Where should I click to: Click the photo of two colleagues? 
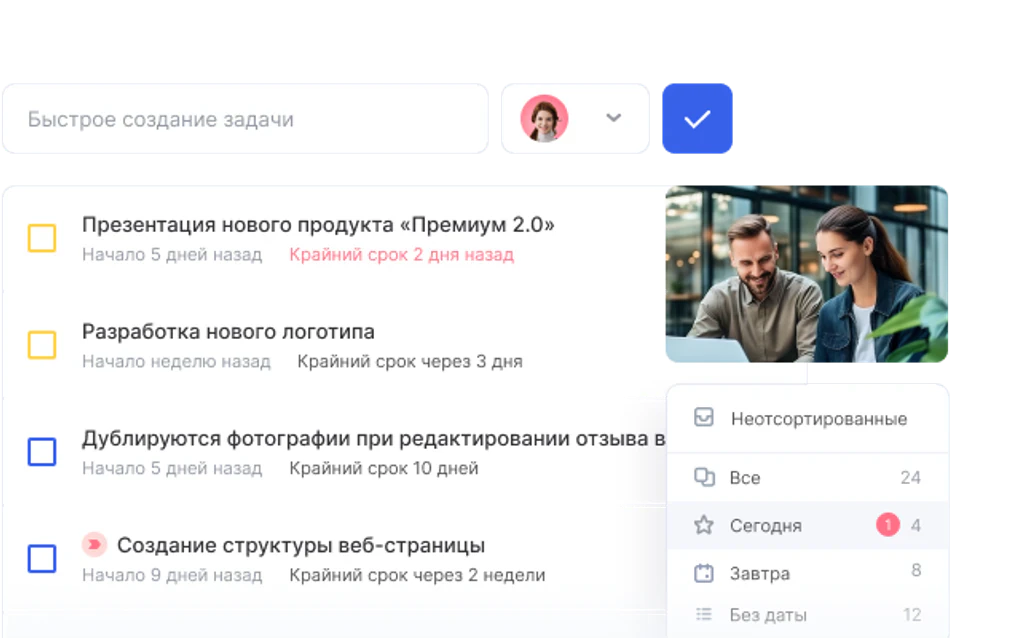click(x=807, y=274)
